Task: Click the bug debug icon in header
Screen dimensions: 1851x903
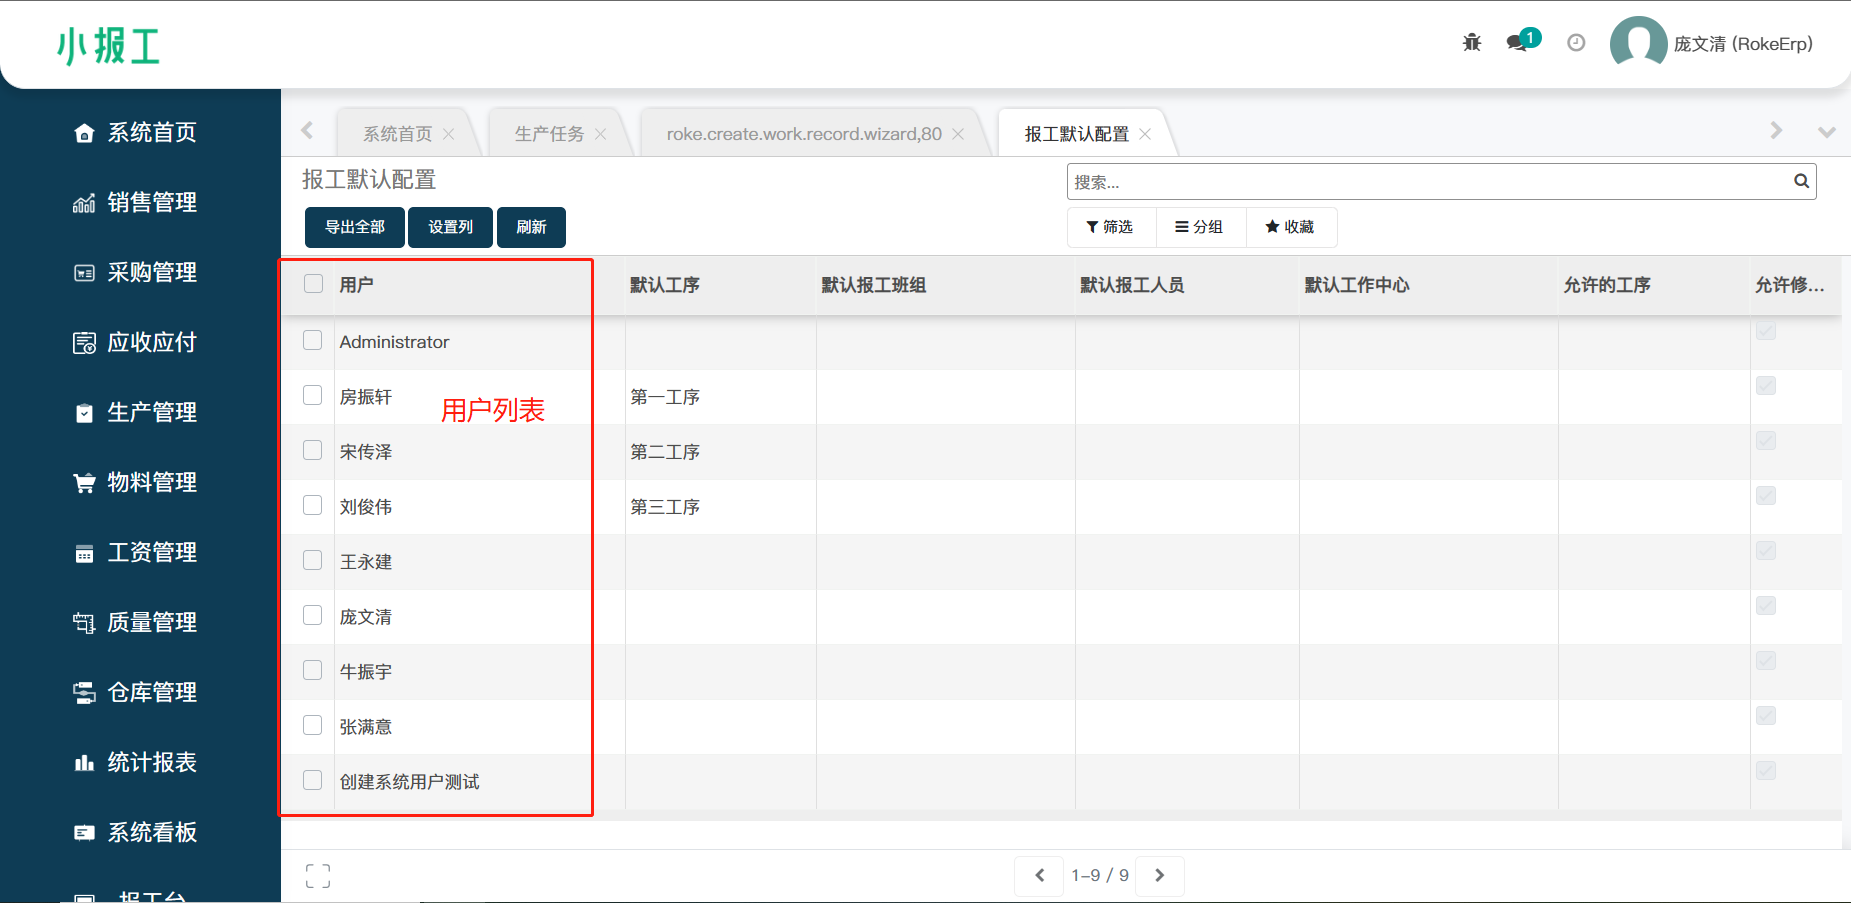Action: [1471, 43]
